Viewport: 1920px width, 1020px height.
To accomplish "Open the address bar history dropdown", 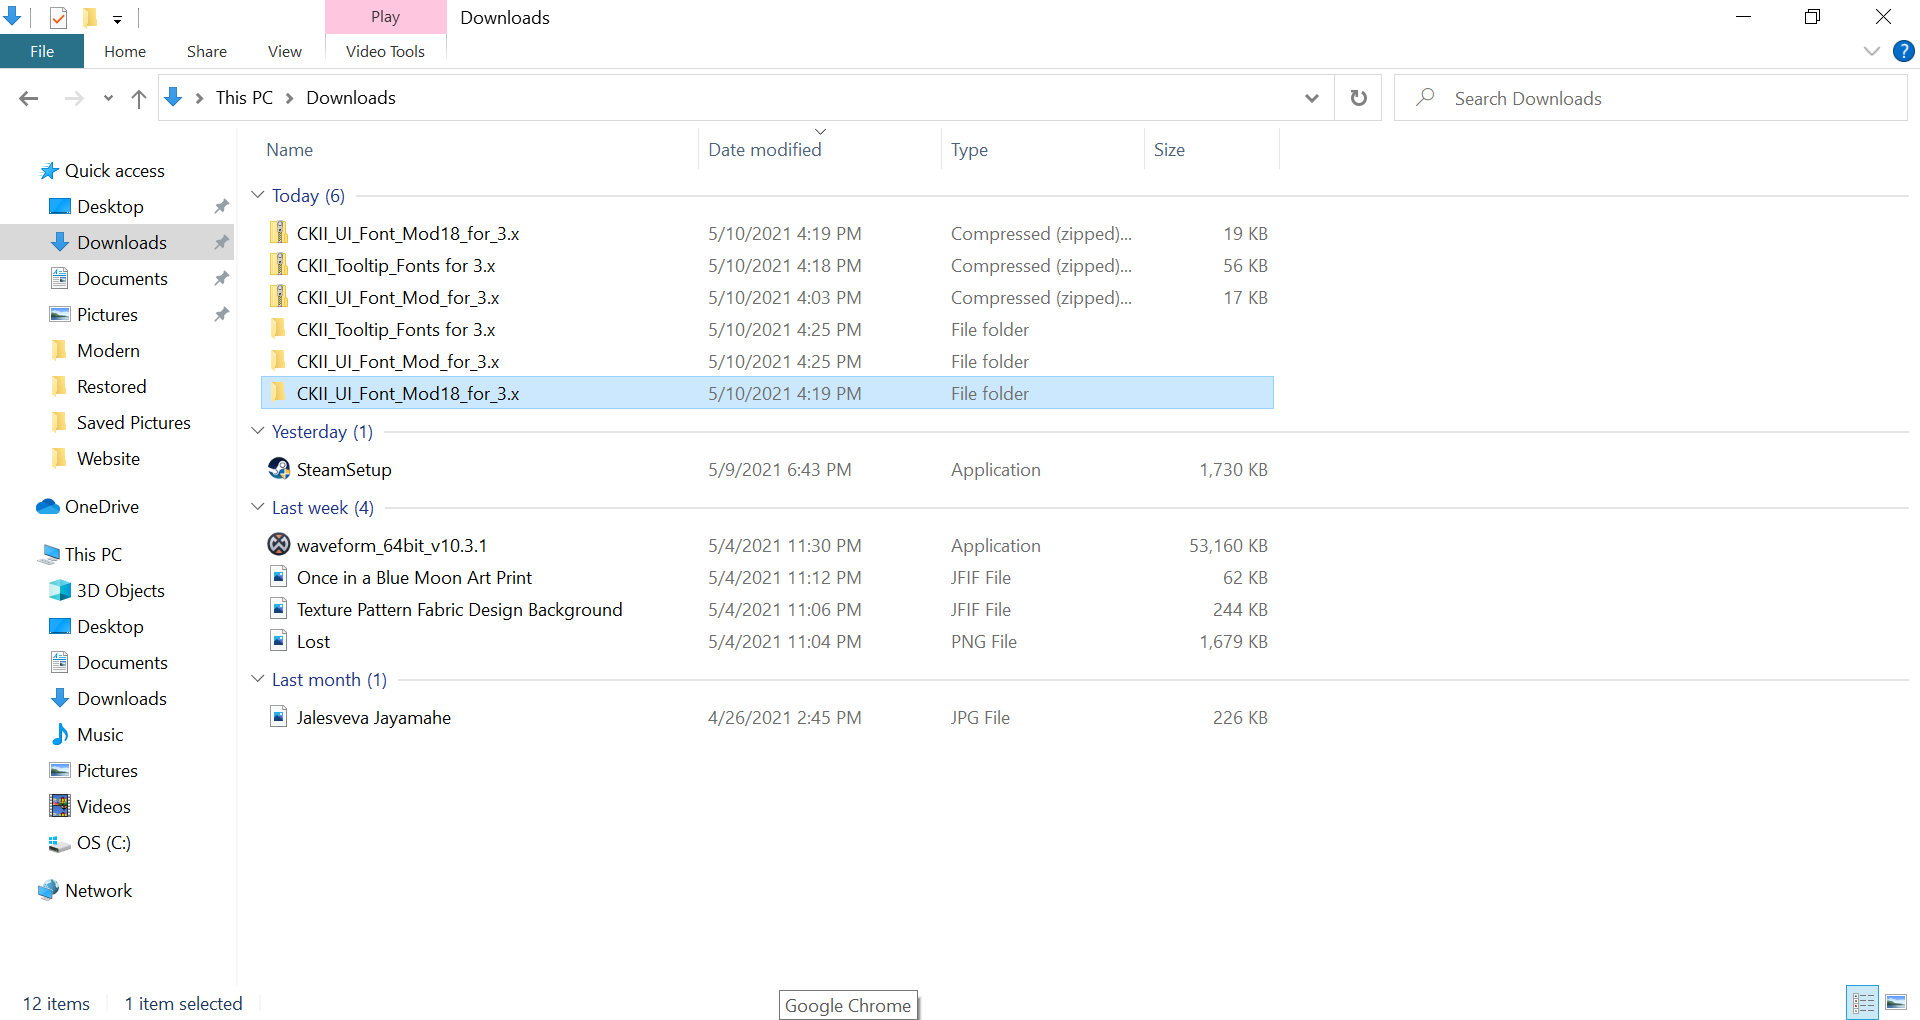I will click(1311, 98).
